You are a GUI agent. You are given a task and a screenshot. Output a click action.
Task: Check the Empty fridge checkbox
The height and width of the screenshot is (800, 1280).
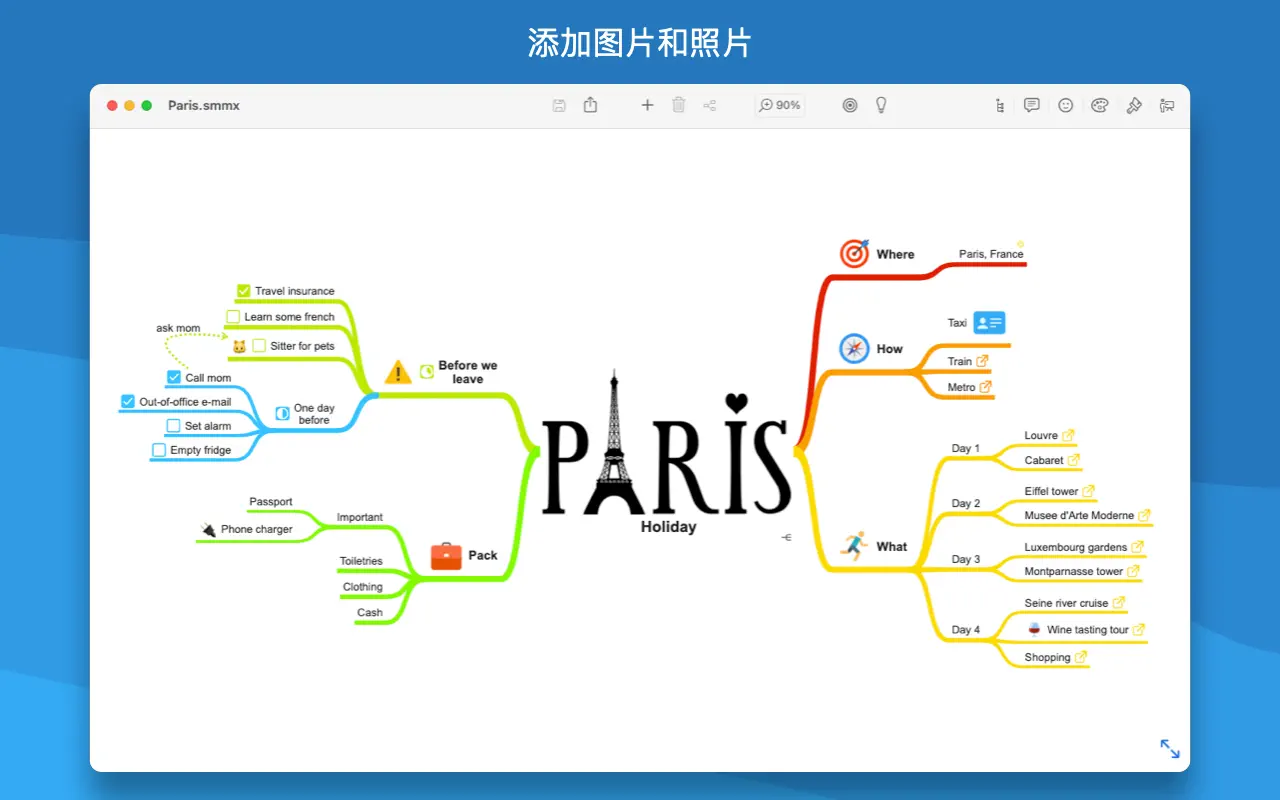[159, 450]
